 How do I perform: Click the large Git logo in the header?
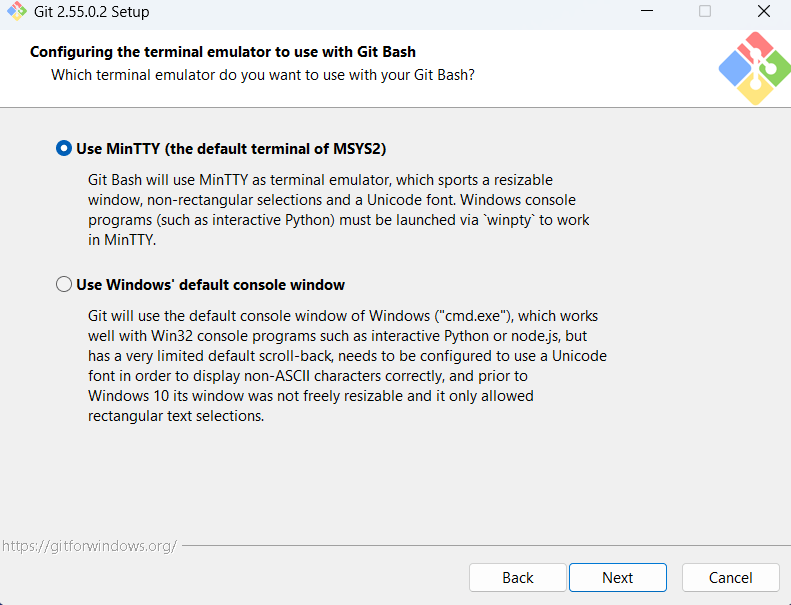(755, 68)
